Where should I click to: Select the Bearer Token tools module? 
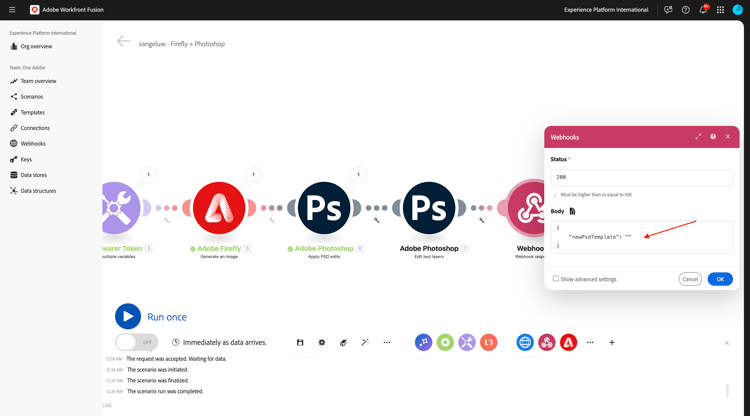click(121, 208)
